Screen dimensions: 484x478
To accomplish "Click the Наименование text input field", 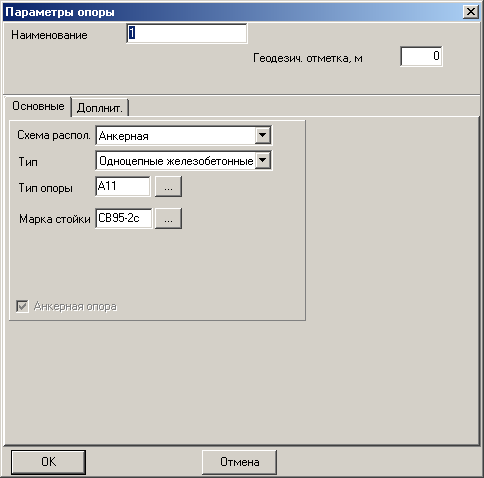I will pos(187,33).
